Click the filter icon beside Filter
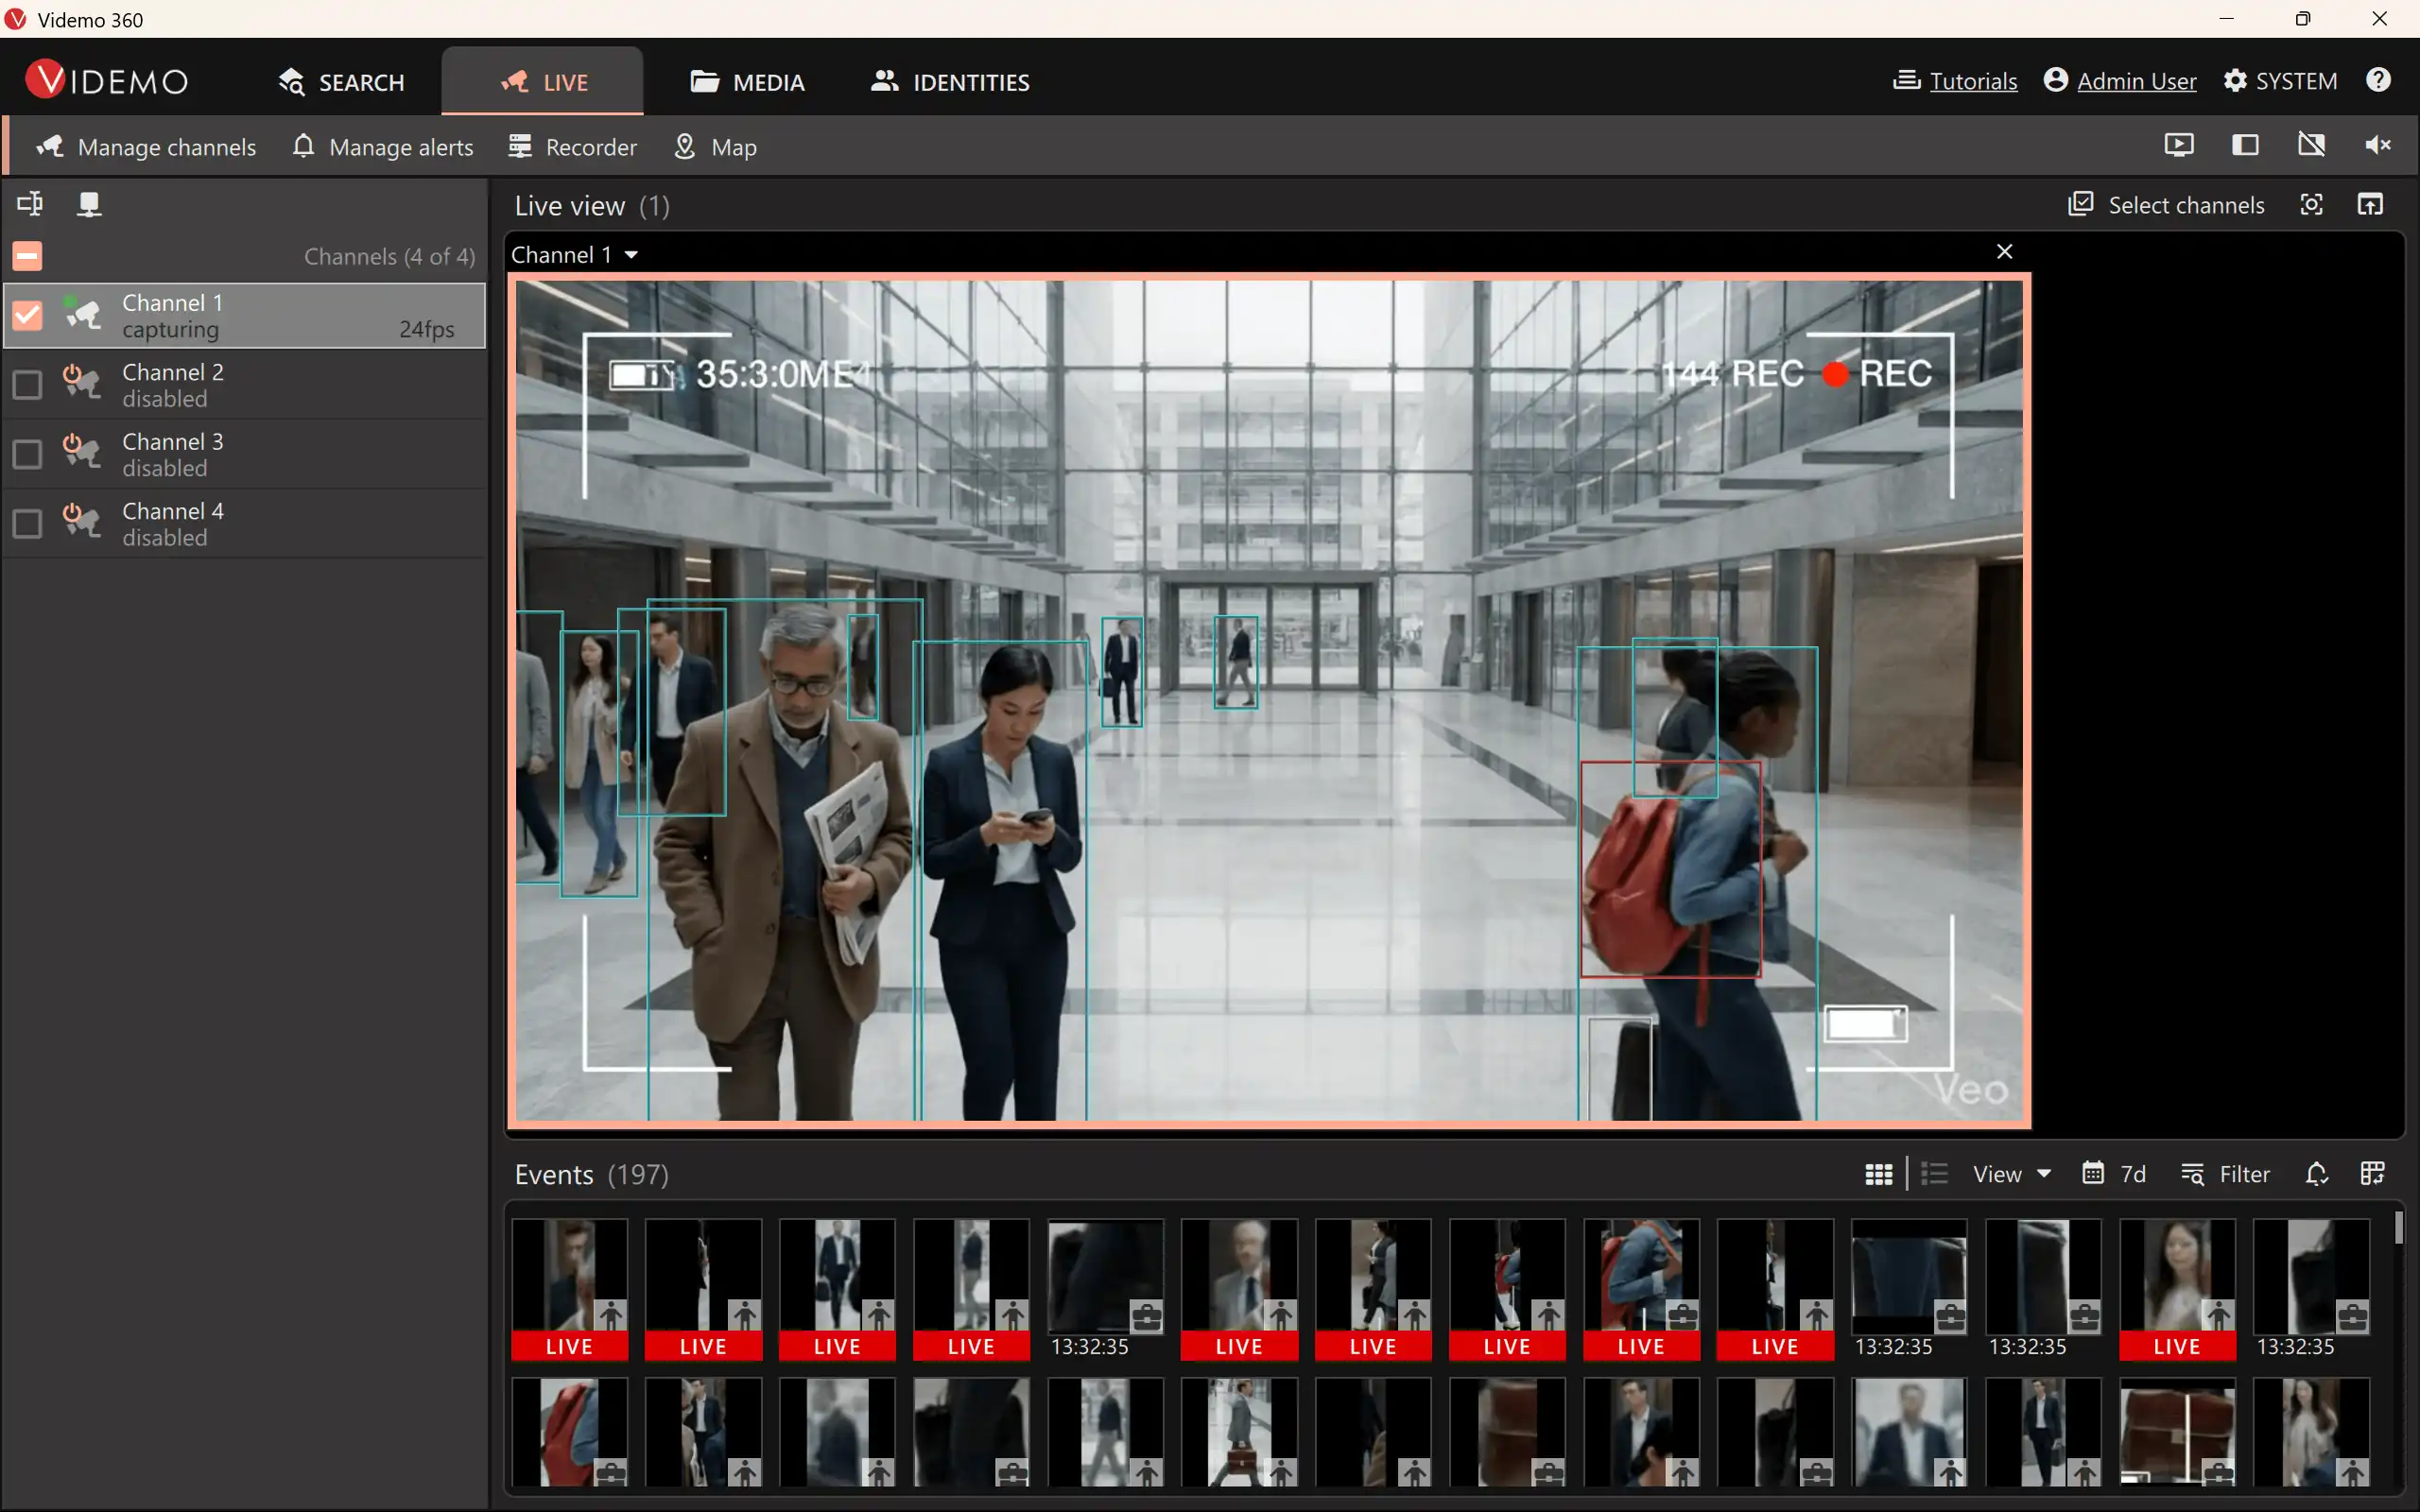The height and width of the screenshot is (1512, 2420). click(2192, 1174)
